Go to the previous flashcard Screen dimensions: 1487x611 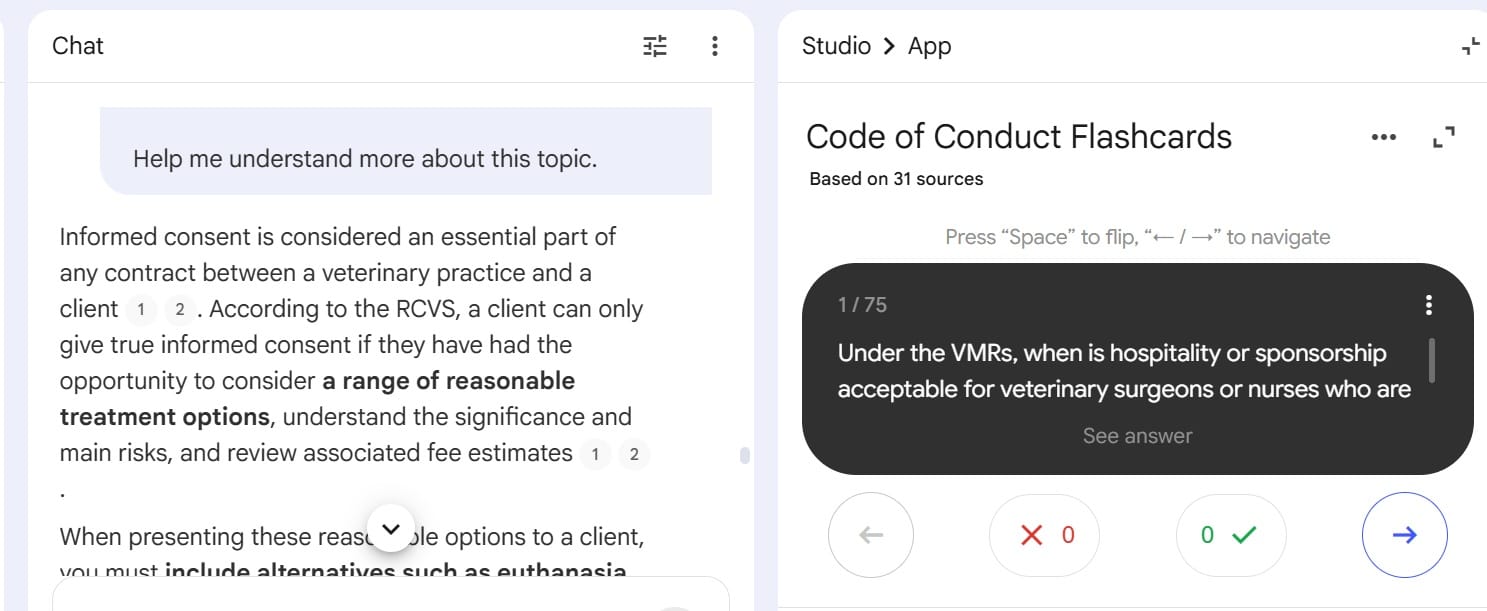[871, 535]
